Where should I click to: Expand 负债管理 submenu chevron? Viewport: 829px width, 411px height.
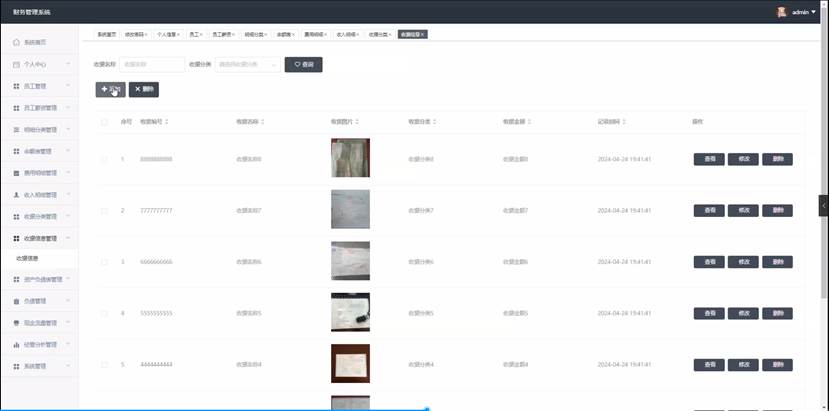[68, 301]
